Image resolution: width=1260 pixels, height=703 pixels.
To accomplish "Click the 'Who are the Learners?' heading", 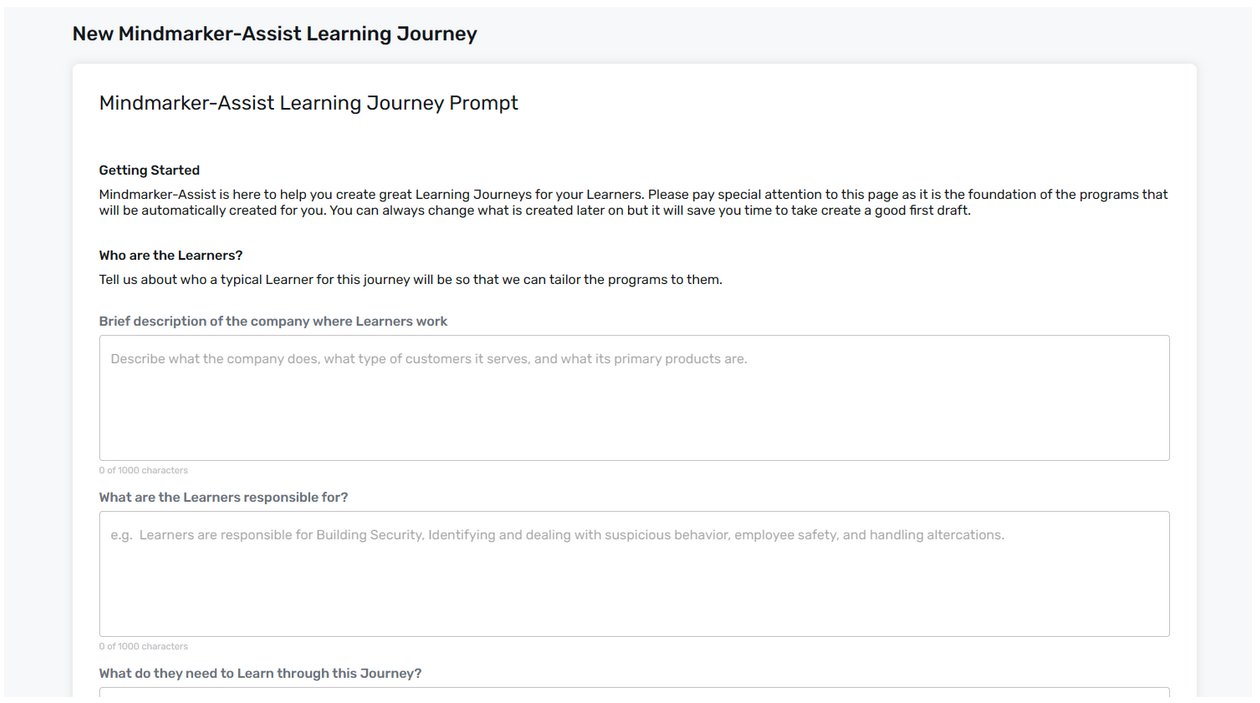I will pyautogui.click(x=171, y=255).
